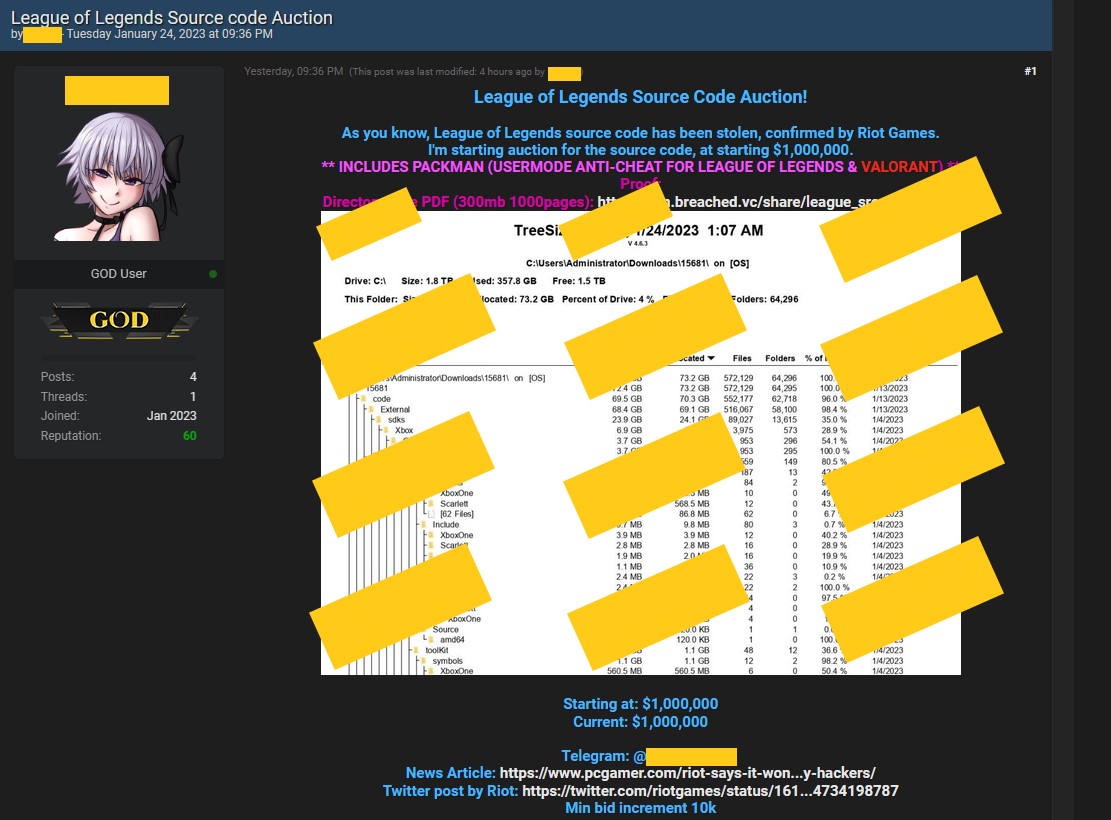Click the gold GOD rank badge

(119, 320)
